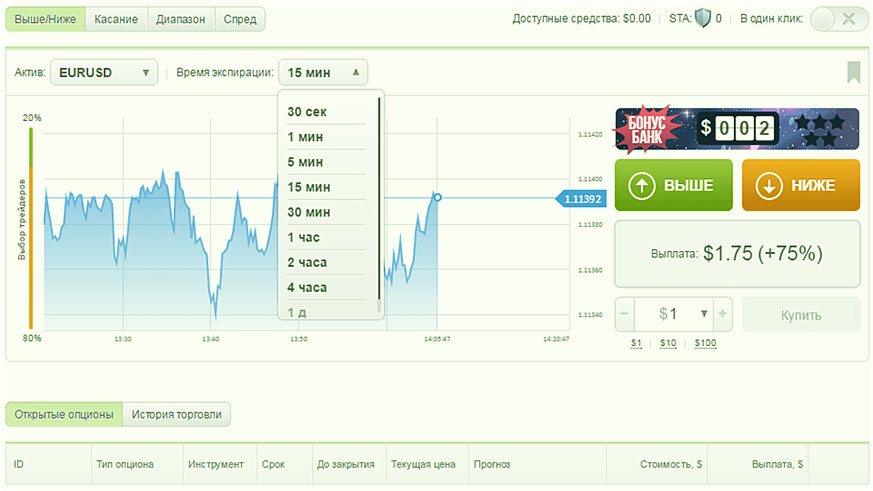Click the bookmark icon at panel corner
Image resolution: width=873 pixels, height=491 pixels.
click(853, 72)
